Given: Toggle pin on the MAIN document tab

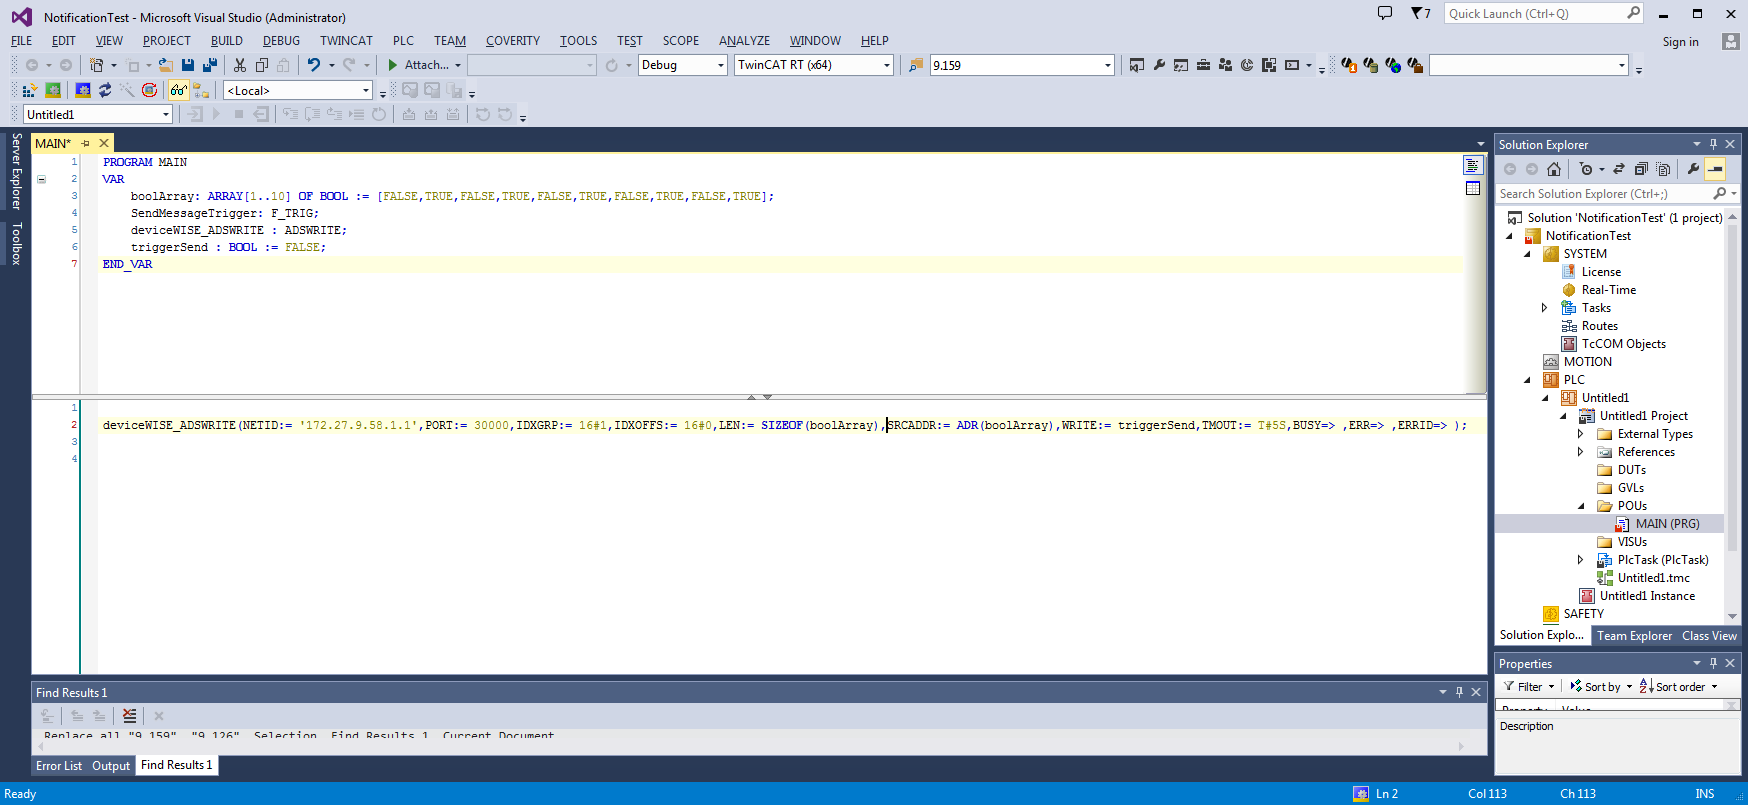Looking at the screenshot, I should point(86,143).
